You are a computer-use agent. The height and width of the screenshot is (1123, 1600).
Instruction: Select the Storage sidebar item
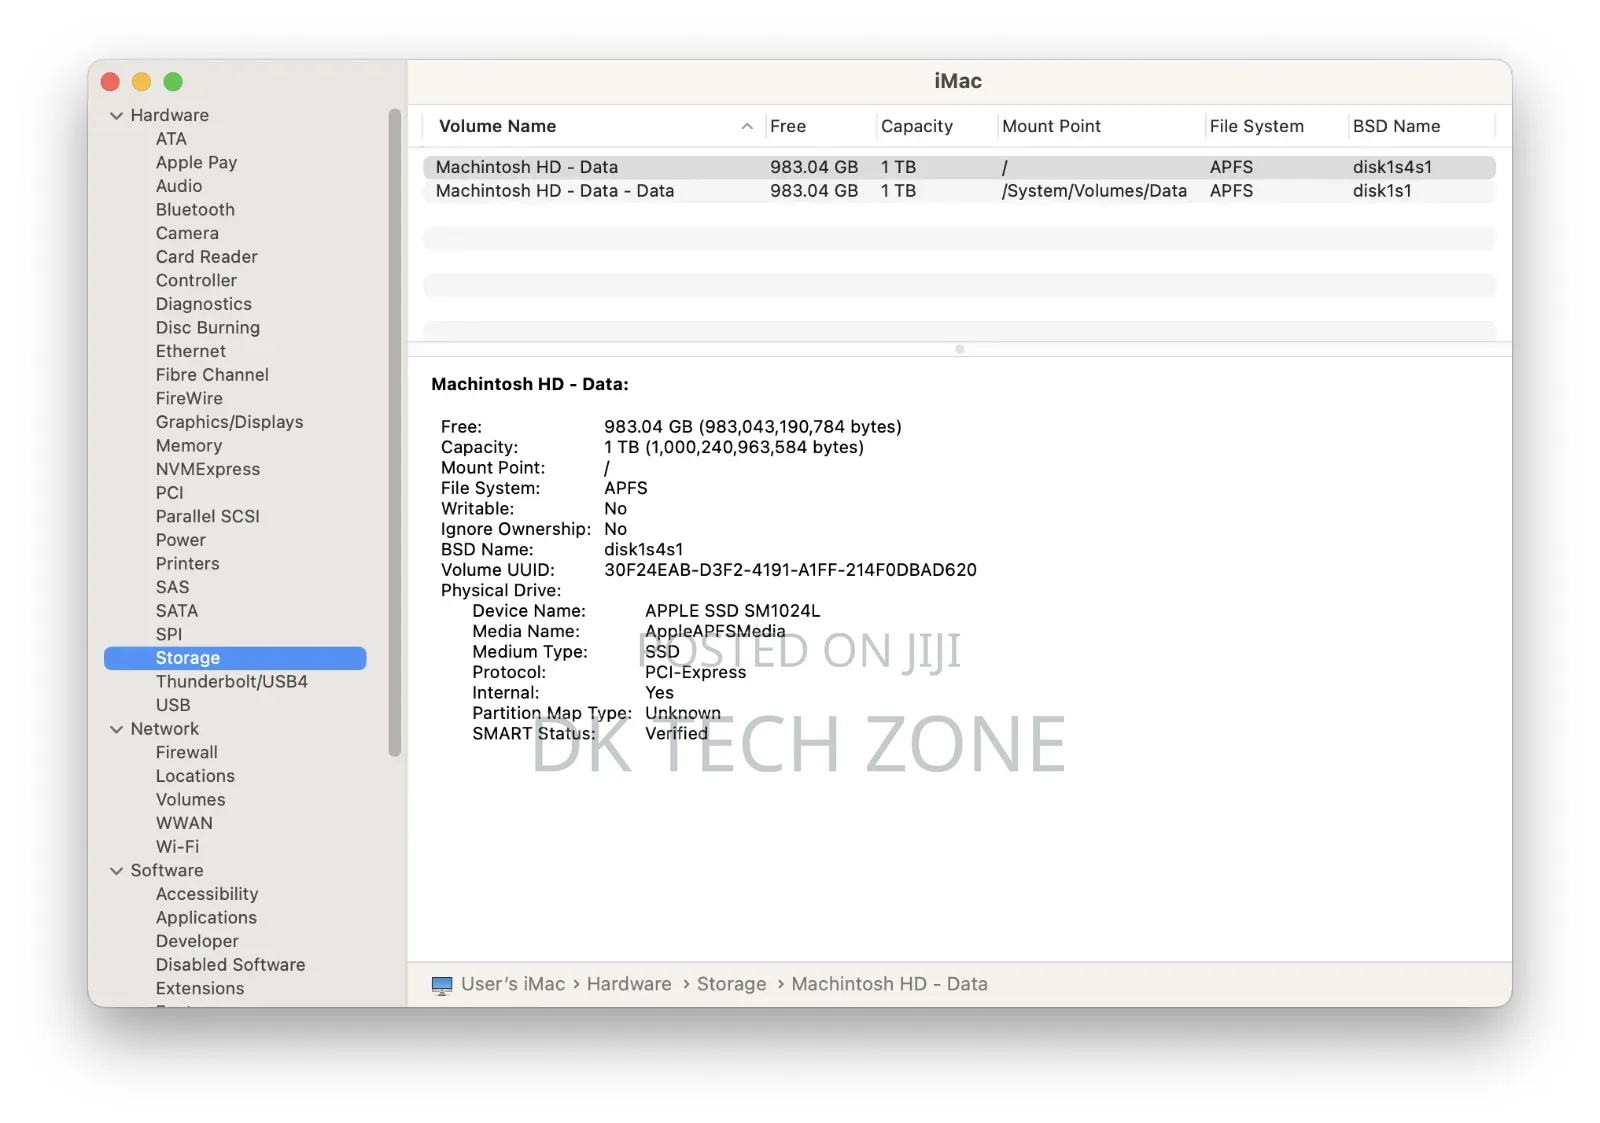tap(235, 658)
